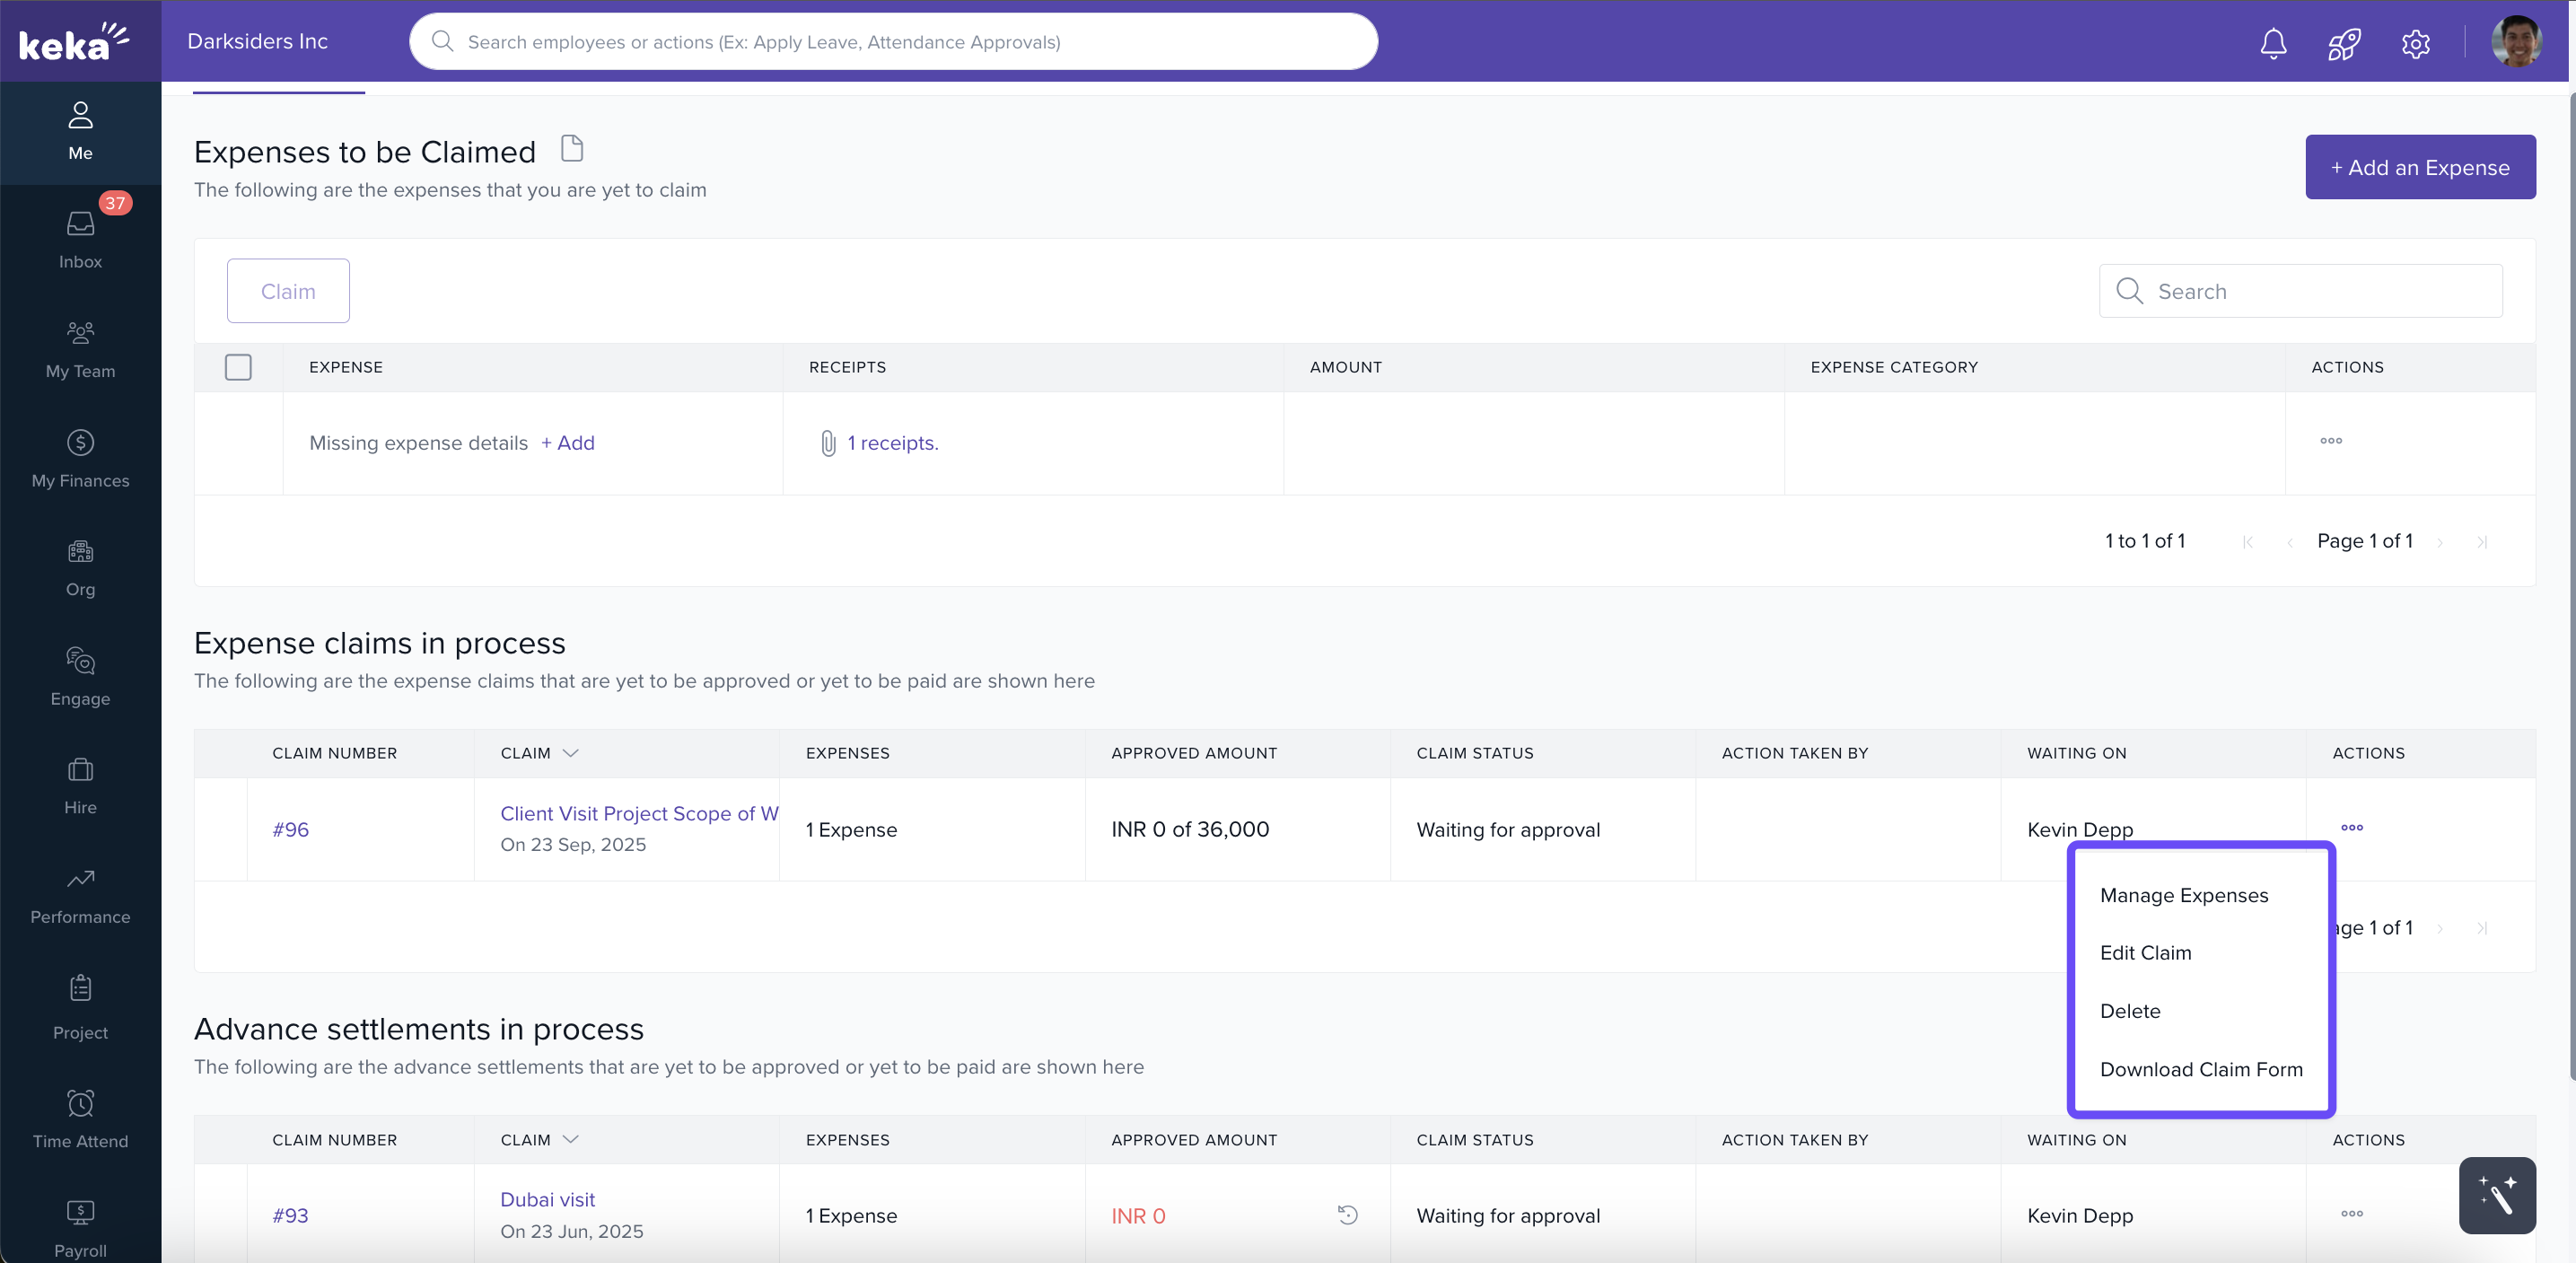The image size is (2576, 1263).
Task: Click the expenses Search field
Action: (2300, 291)
